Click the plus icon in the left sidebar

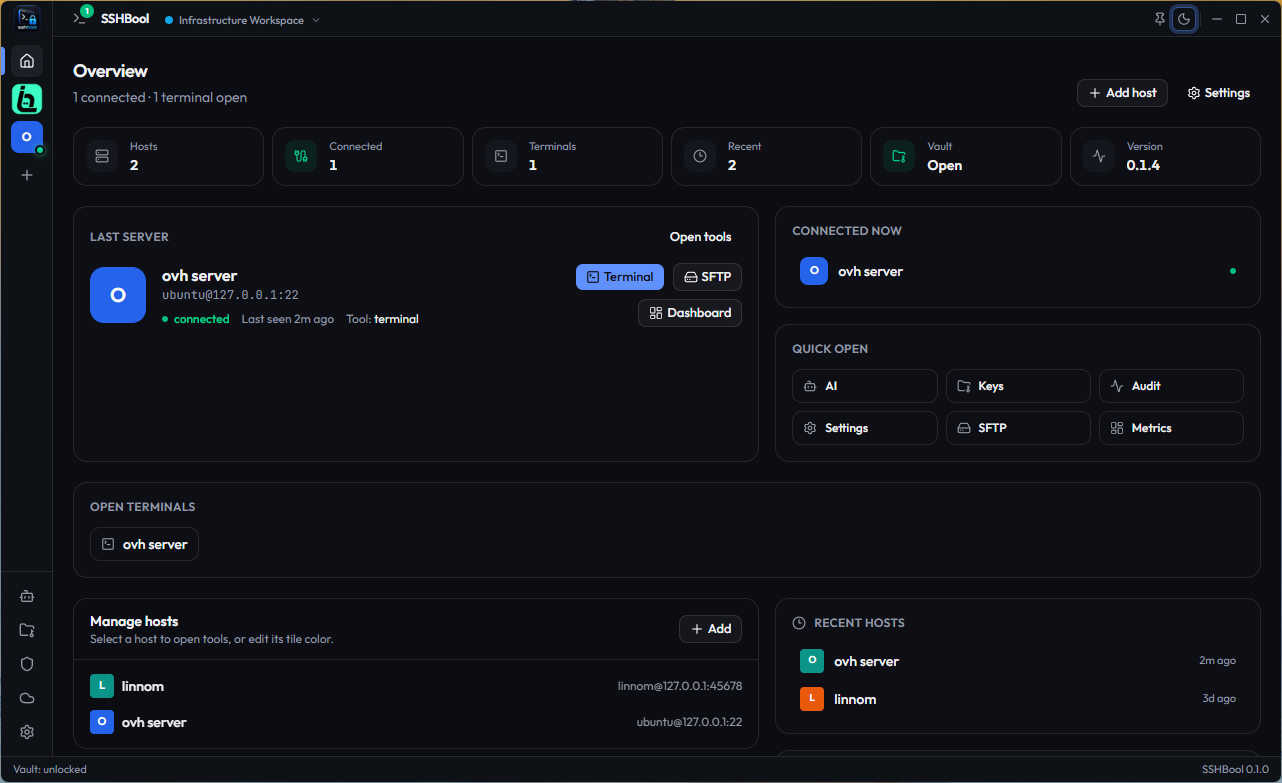pyautogui.click(x=27, y=175)
